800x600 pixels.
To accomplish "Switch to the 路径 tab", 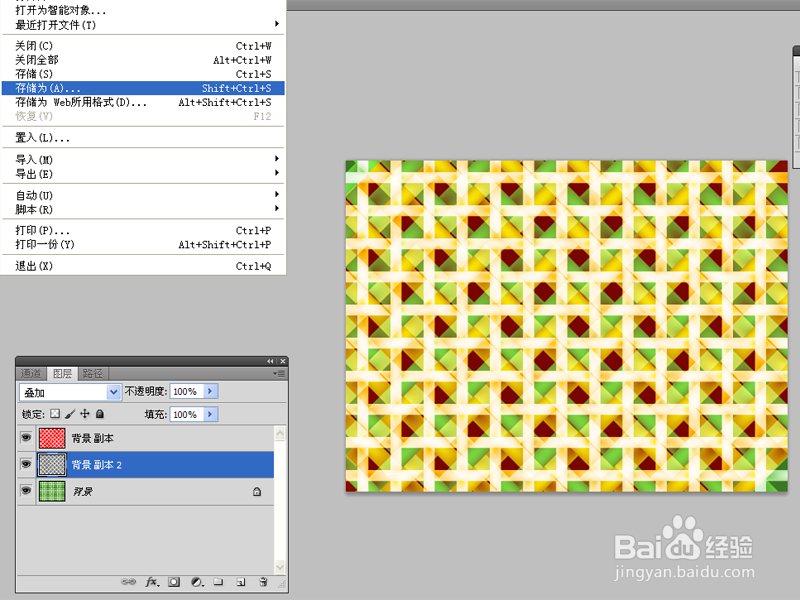I will pyautogui.click(x=93, y=373).
